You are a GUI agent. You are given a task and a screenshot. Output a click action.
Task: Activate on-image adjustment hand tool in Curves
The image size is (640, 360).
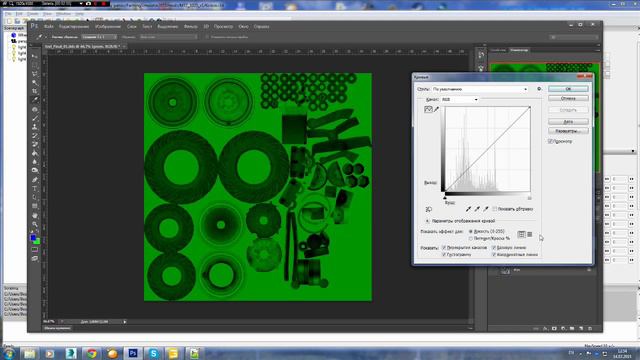(429, 209)
